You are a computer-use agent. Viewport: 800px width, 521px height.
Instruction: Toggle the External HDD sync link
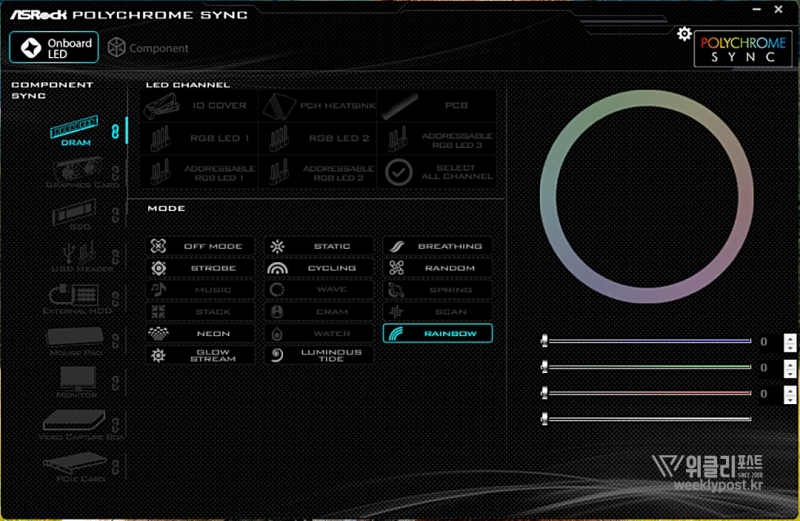click(x=116, y=299)
